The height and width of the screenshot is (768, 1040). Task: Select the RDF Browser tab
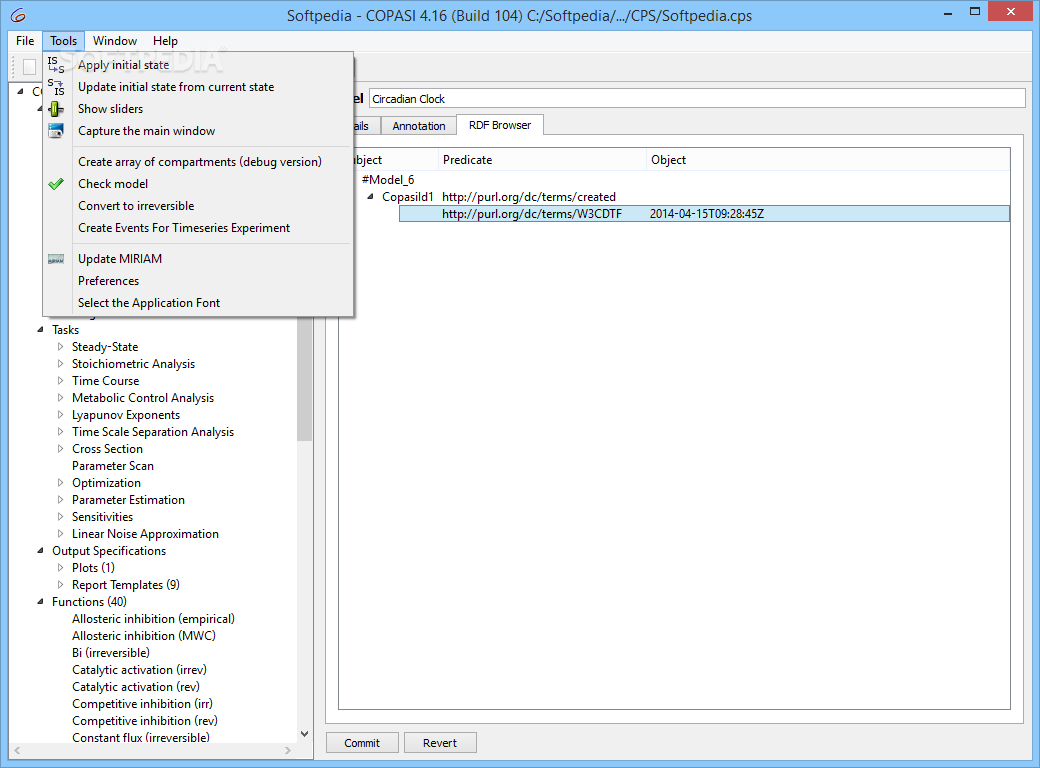[500, 125]
